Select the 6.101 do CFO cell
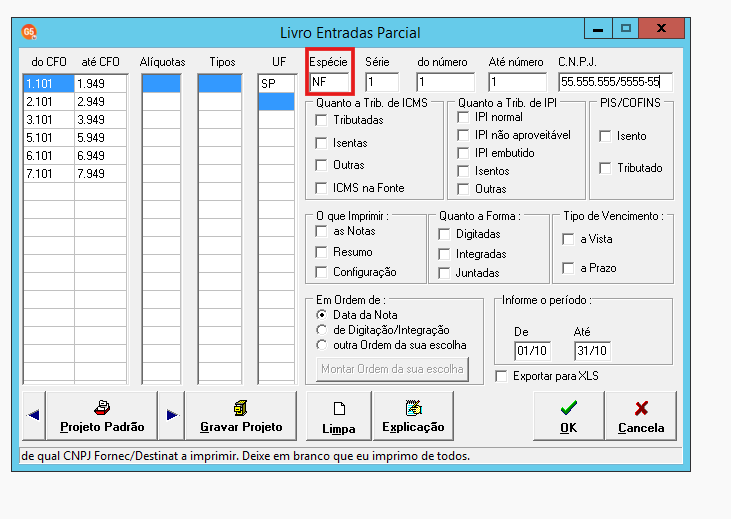The width and height of the screenshot is (731, 519). click(x=49, y=156)
